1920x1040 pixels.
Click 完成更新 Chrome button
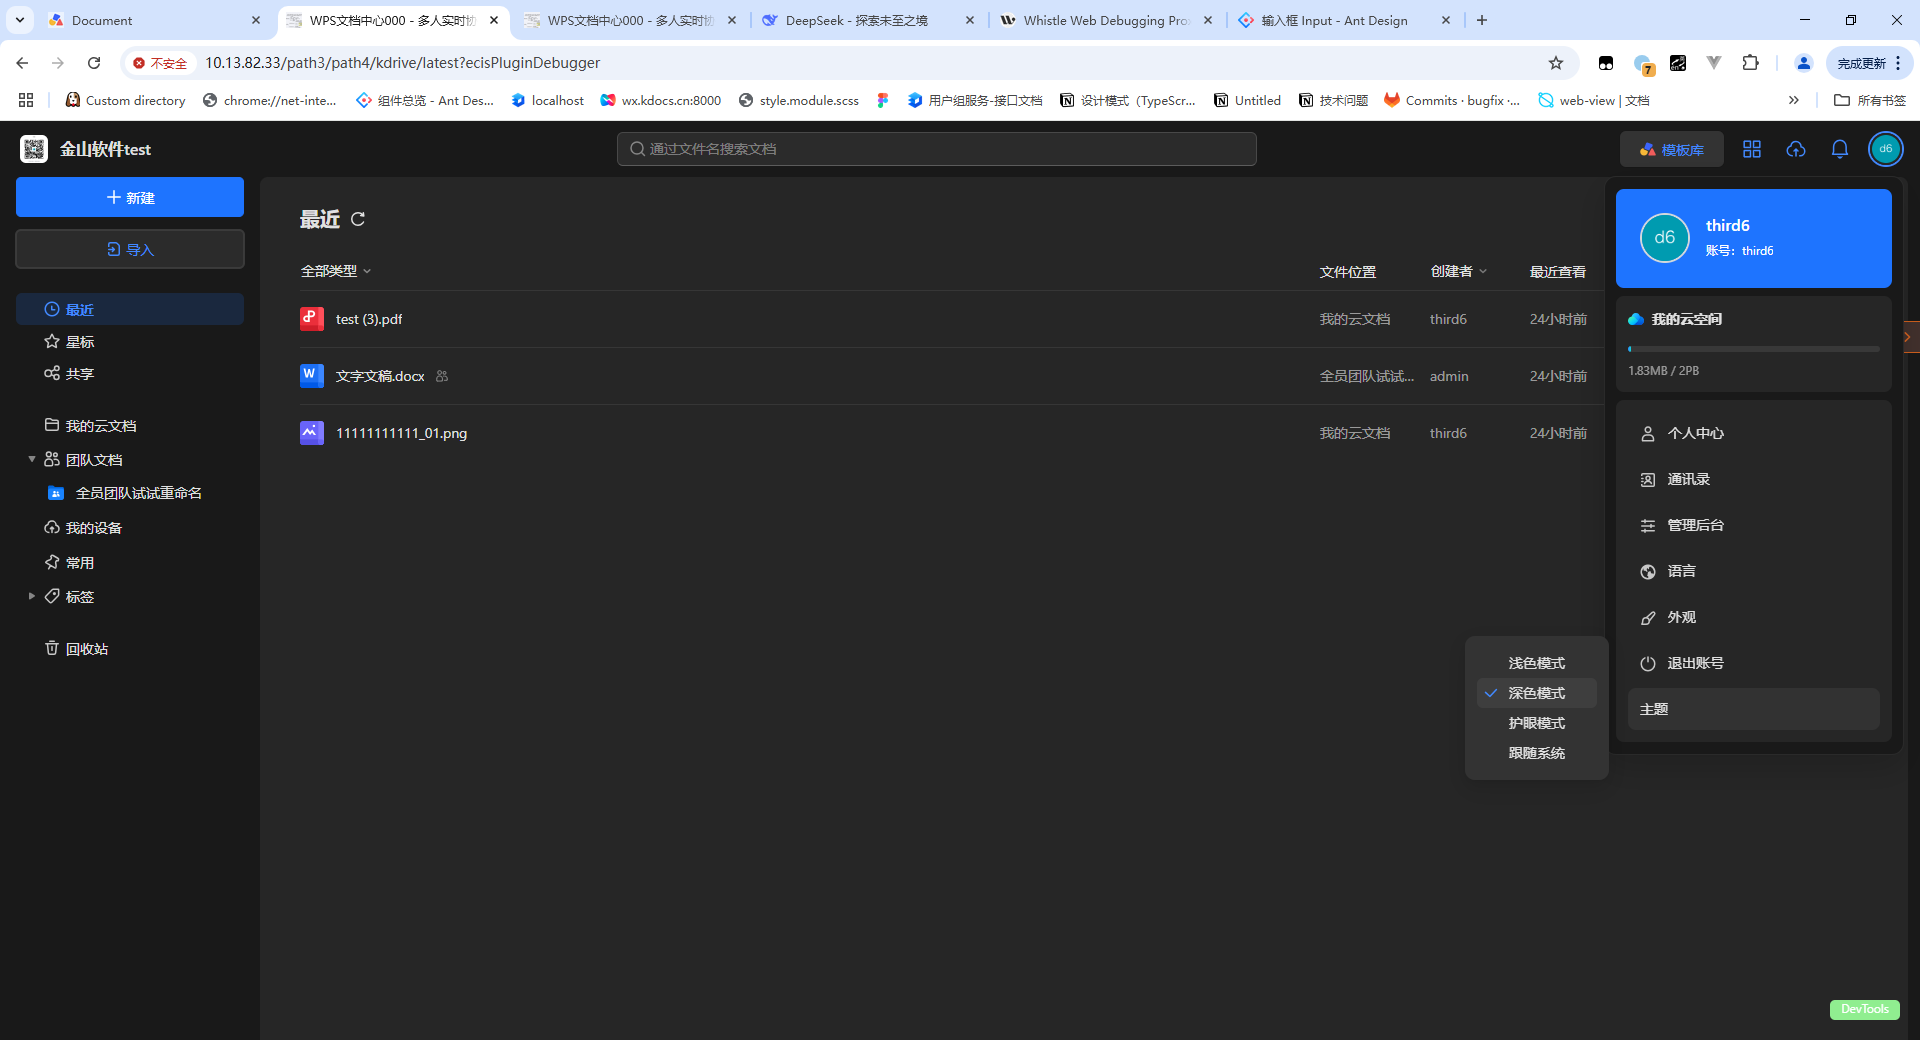[1869, 63]
